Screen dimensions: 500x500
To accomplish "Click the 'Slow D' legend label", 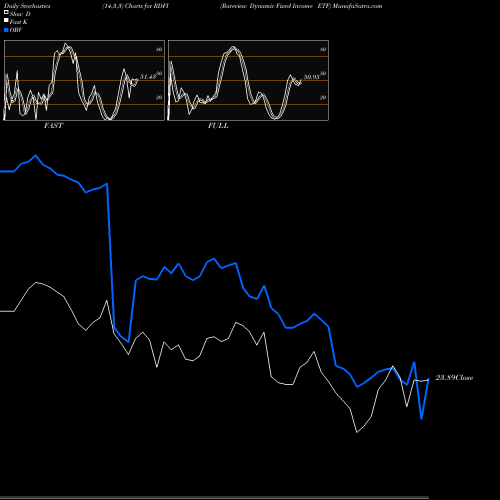I will 20,14.
